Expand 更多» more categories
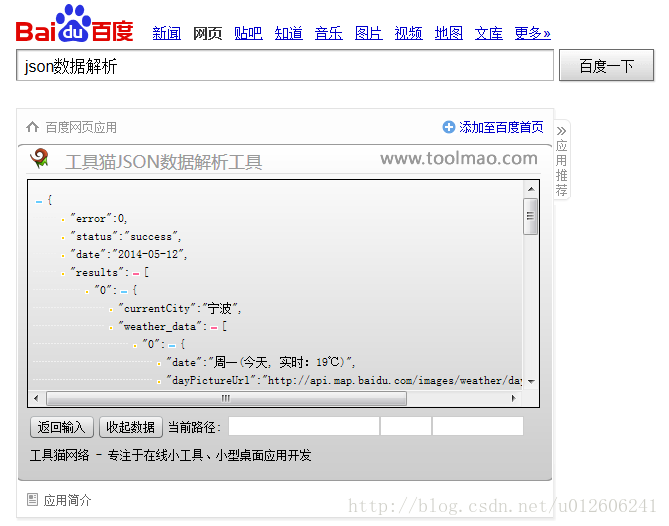Screen dimensions: 669x526 click(x=532, y=33)
